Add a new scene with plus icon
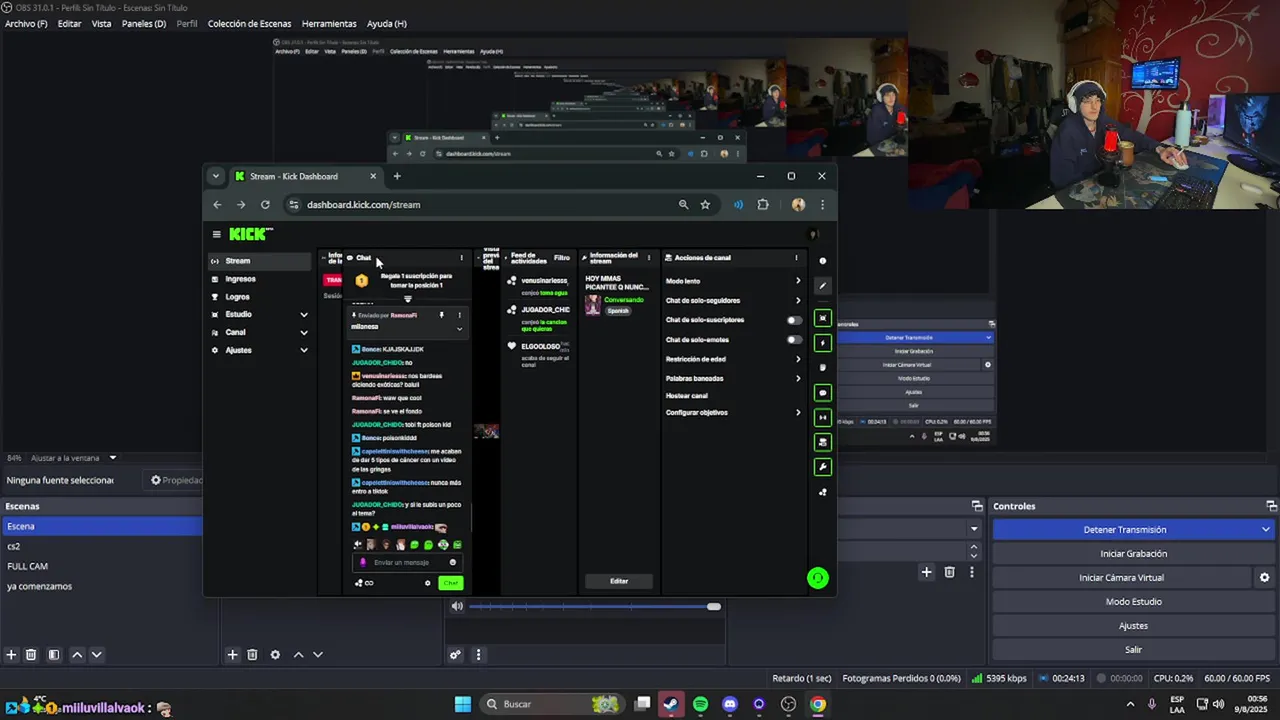Image resolution: width=1280 pixels, height=720 pixels. [x=11, y=655]
